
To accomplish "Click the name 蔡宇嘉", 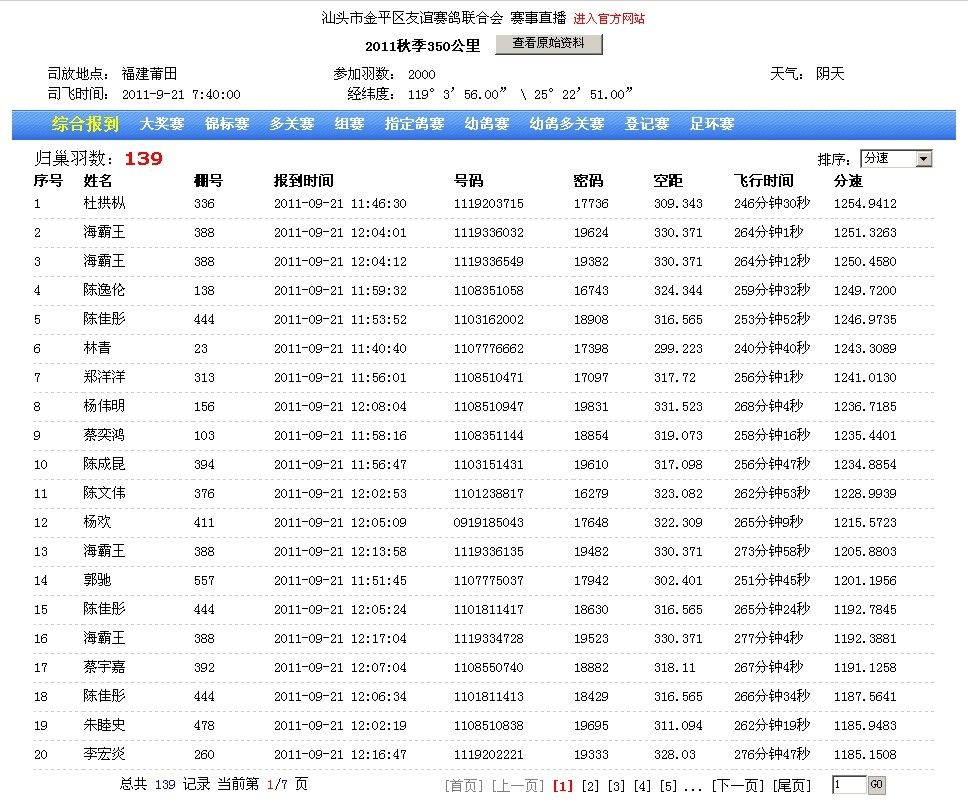I will coord(104,668).
